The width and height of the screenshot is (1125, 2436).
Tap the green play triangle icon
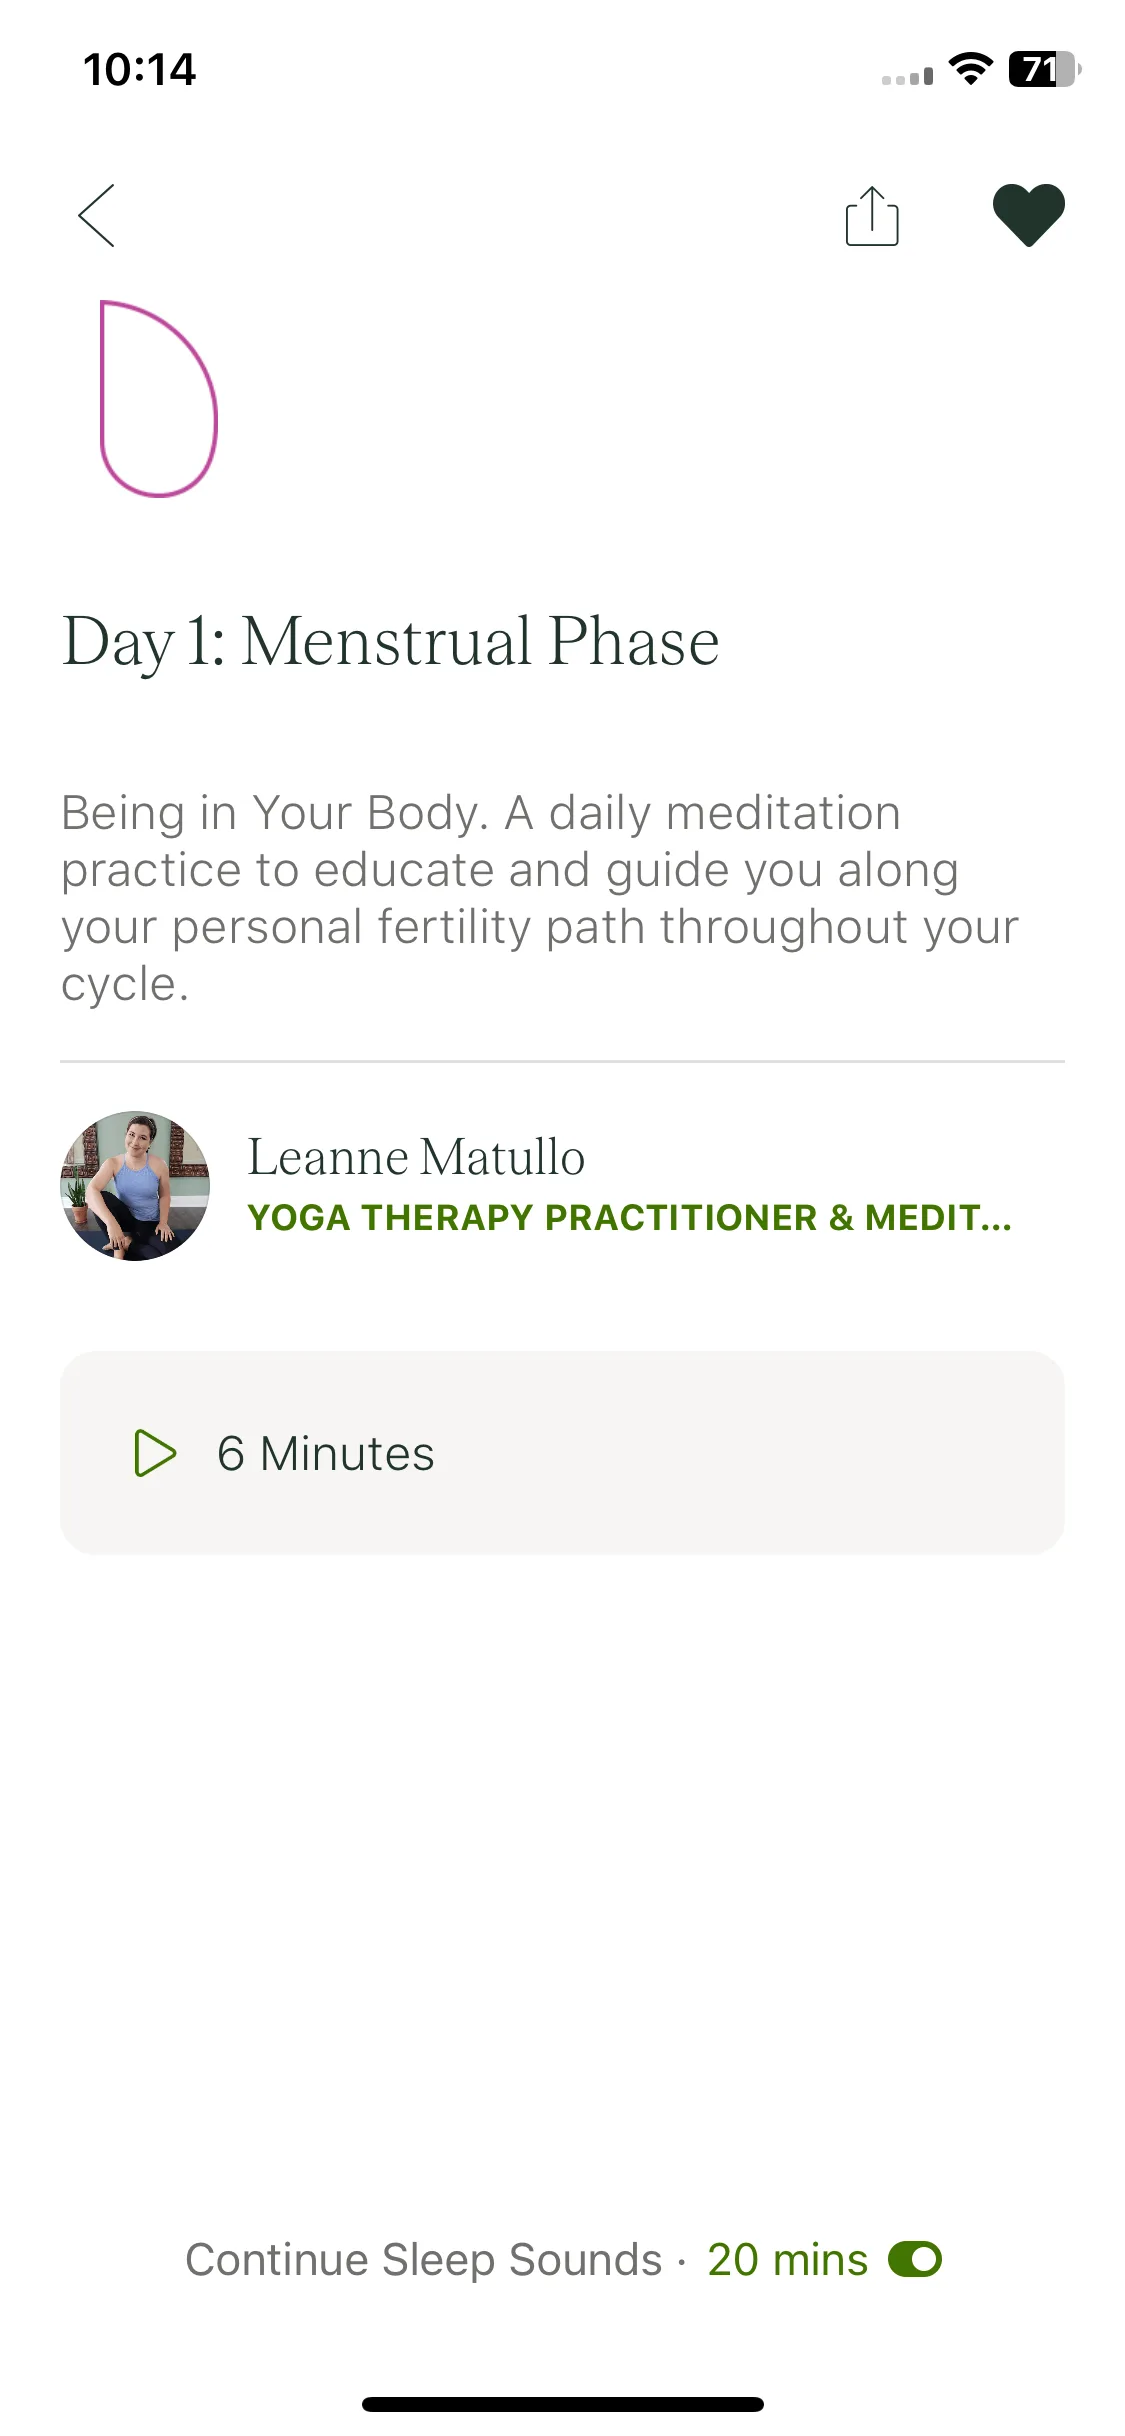pos(155,1453)
